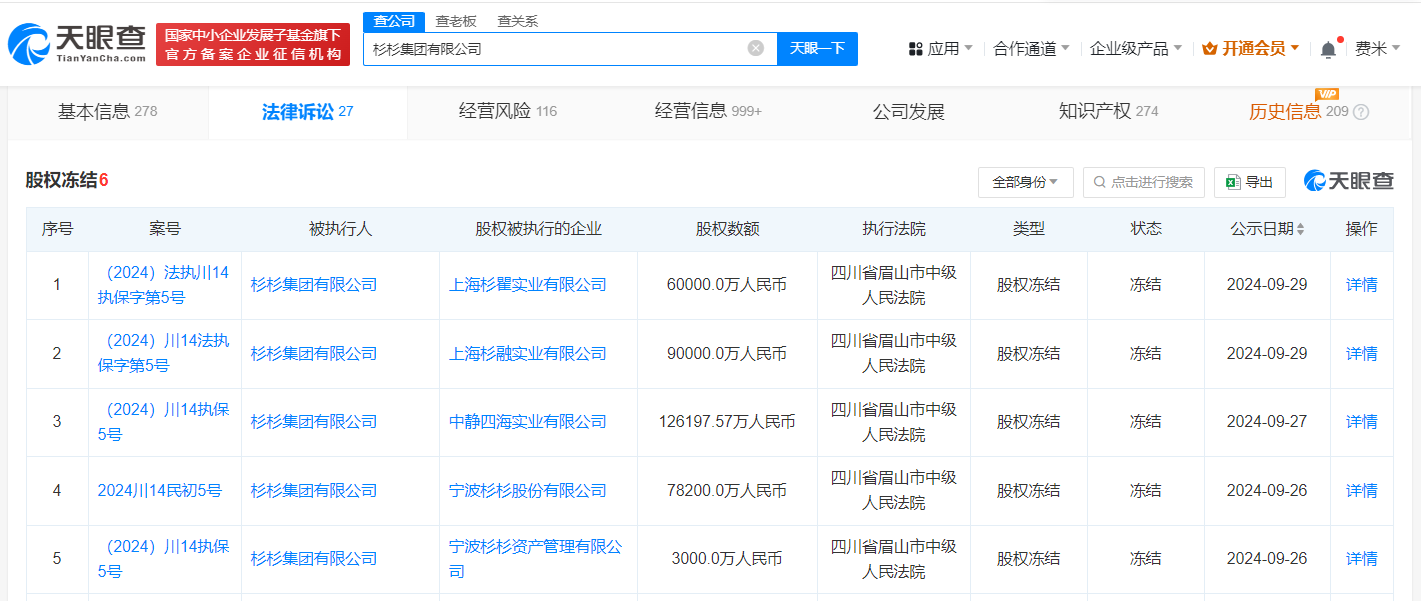The width and height of the screenshot is (1421, 601).
Task: Click 详情 for row 5
Action: (1362, 559)
